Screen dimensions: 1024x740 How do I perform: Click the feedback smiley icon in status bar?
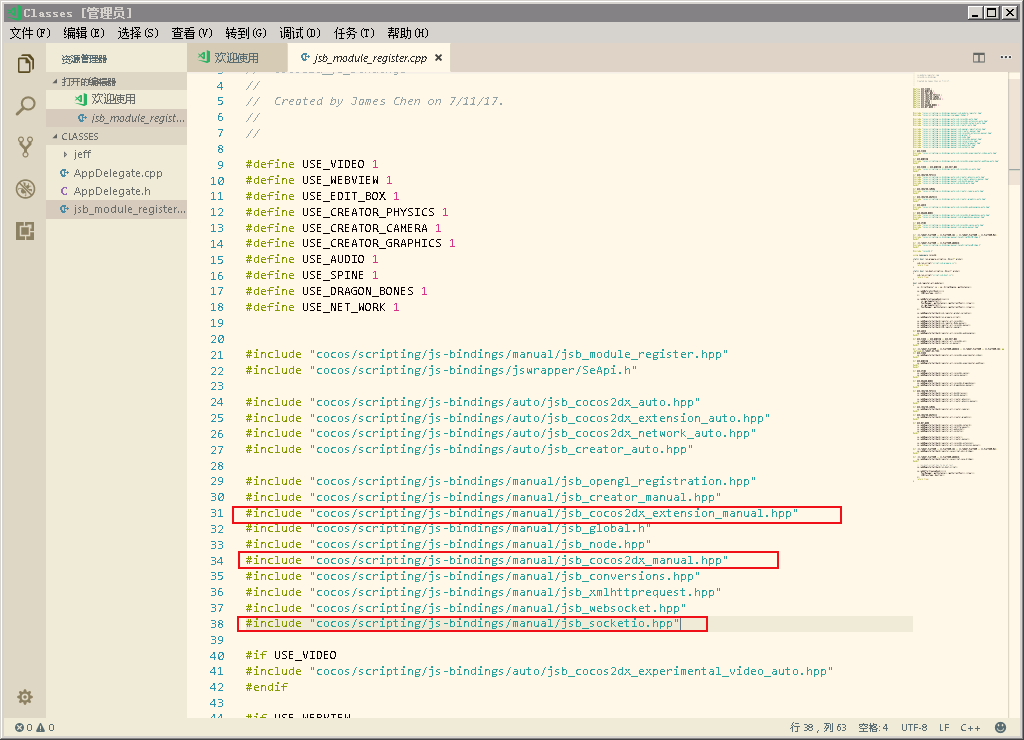tap(1000, 727)
